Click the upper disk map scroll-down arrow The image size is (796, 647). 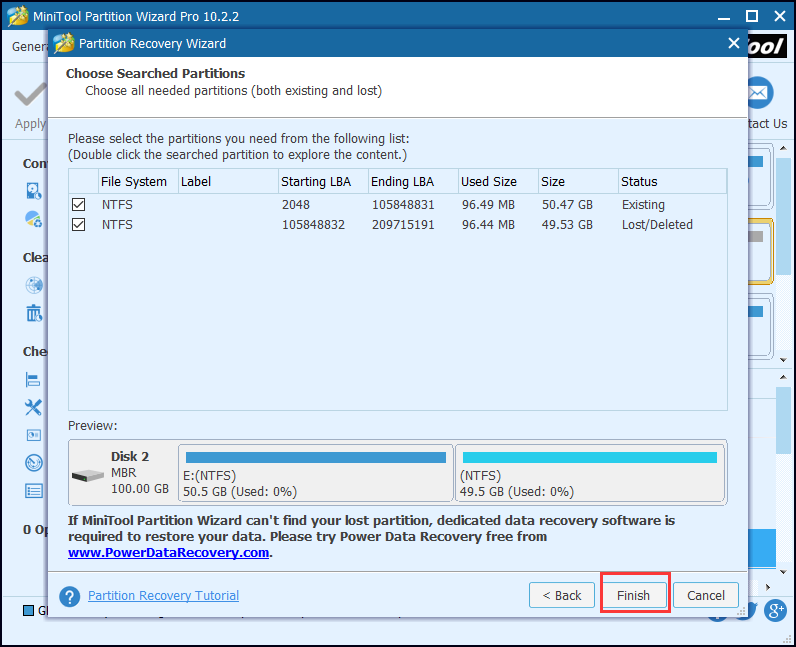coord(783,360)
